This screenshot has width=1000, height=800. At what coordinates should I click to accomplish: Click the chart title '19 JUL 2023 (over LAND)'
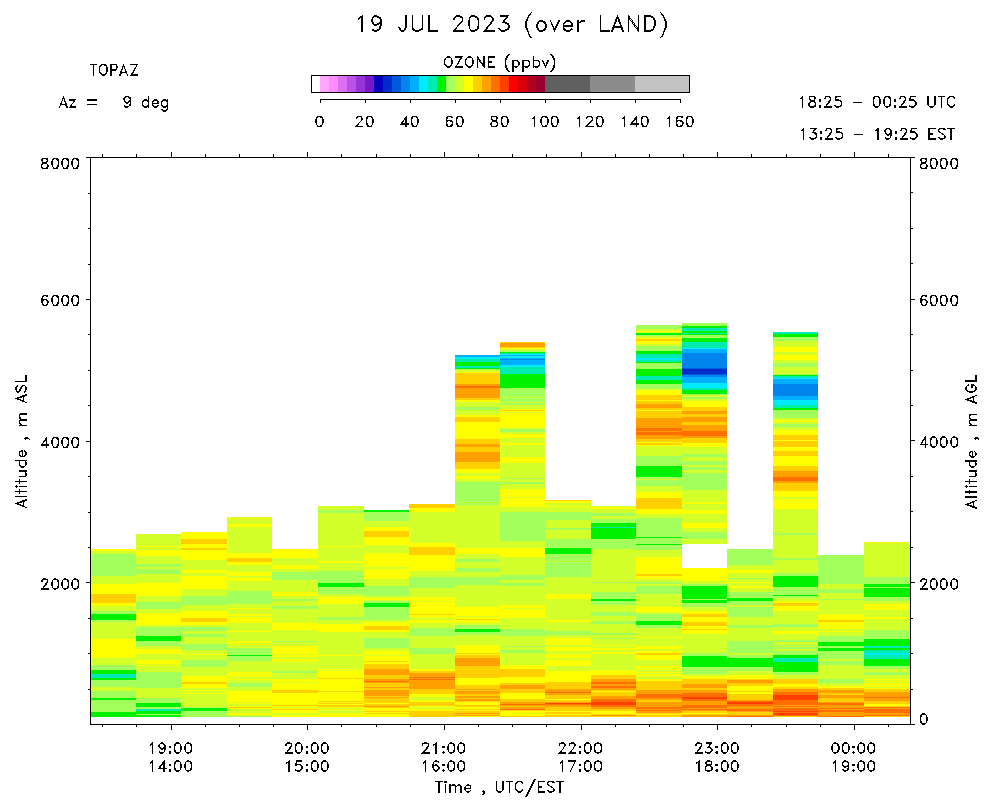point(511,25)
